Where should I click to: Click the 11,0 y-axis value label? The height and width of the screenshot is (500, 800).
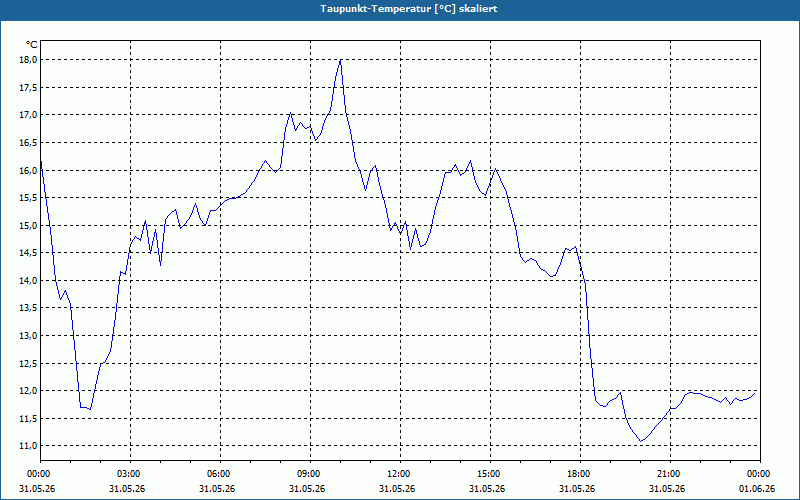[29, 445]
